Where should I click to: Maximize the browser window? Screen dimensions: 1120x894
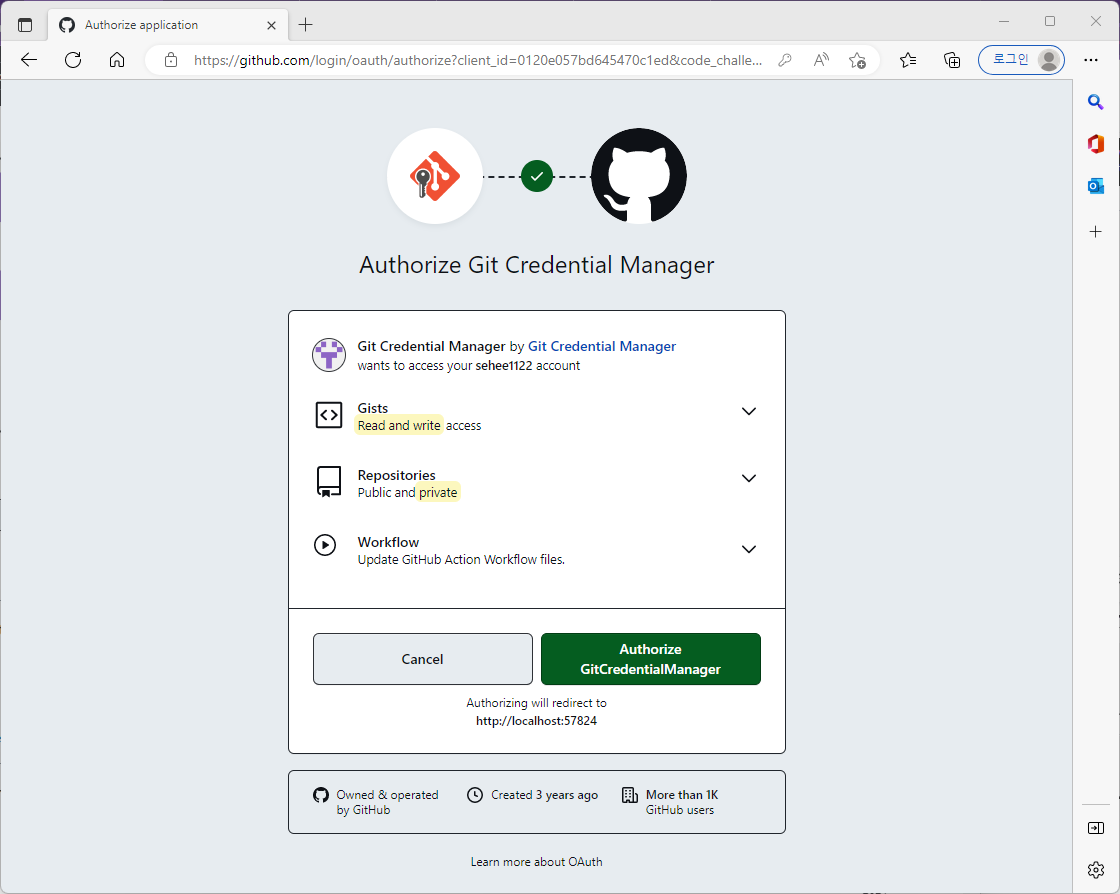tap(1050, 21)
